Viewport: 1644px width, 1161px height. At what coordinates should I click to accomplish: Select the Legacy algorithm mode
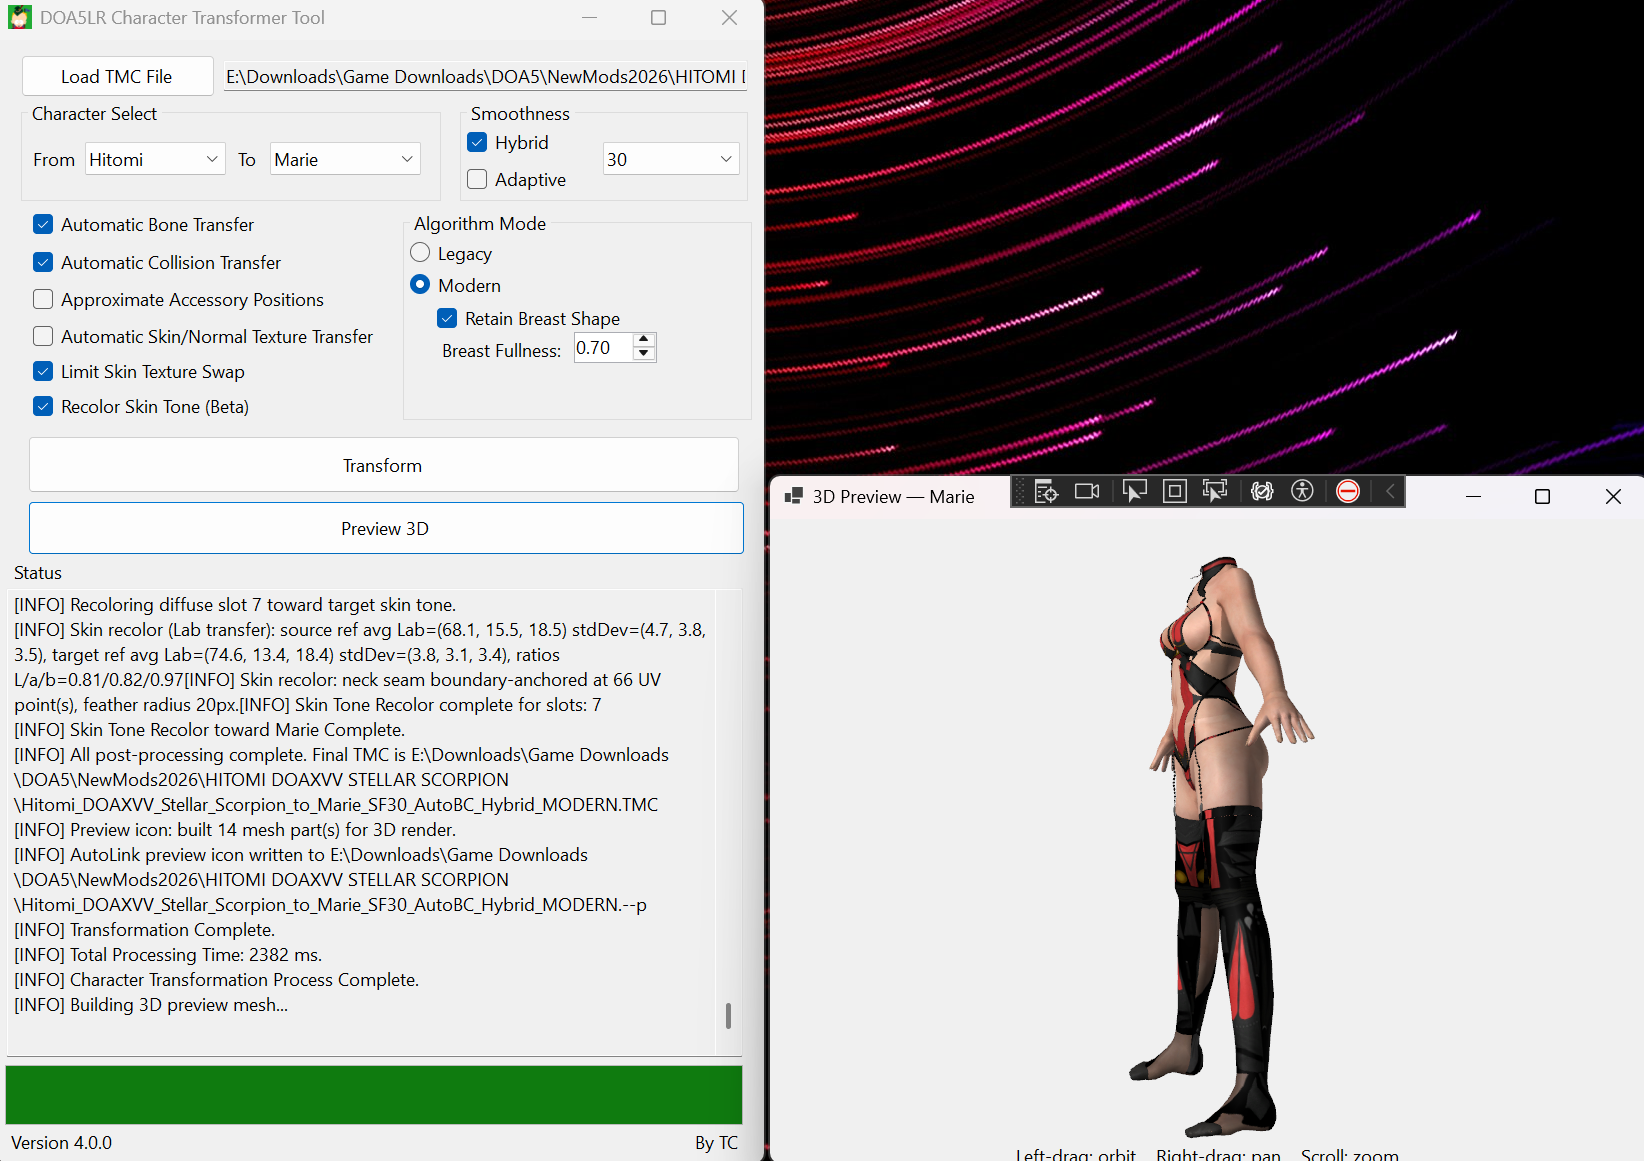pyautogui.click(x=420, y=253)
